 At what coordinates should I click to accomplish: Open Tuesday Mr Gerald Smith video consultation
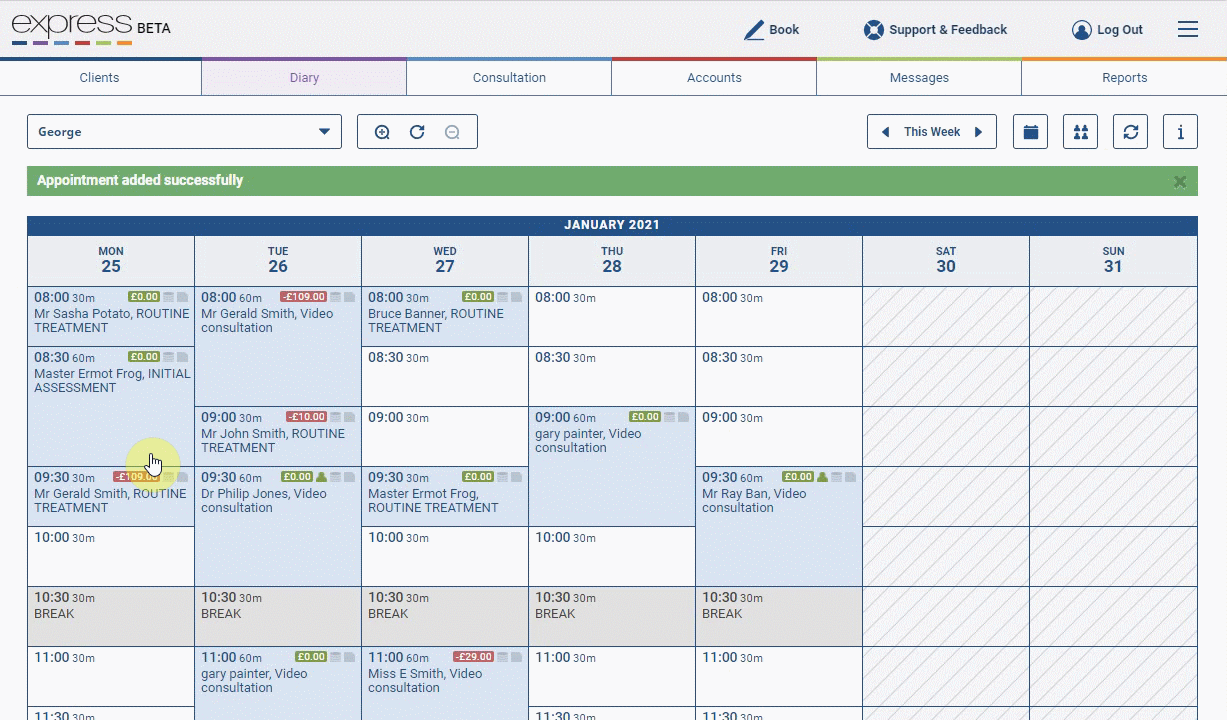pos(278,347)
